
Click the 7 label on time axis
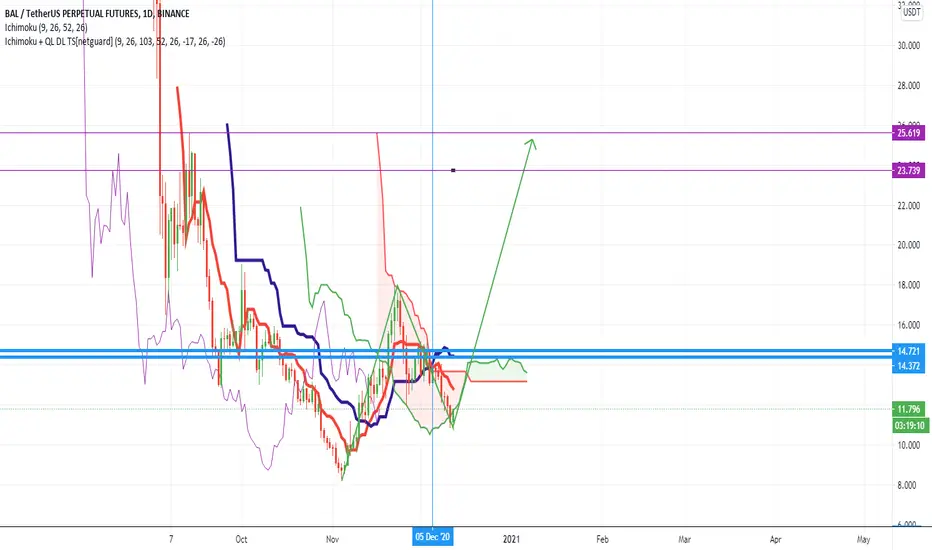point(171,539)
